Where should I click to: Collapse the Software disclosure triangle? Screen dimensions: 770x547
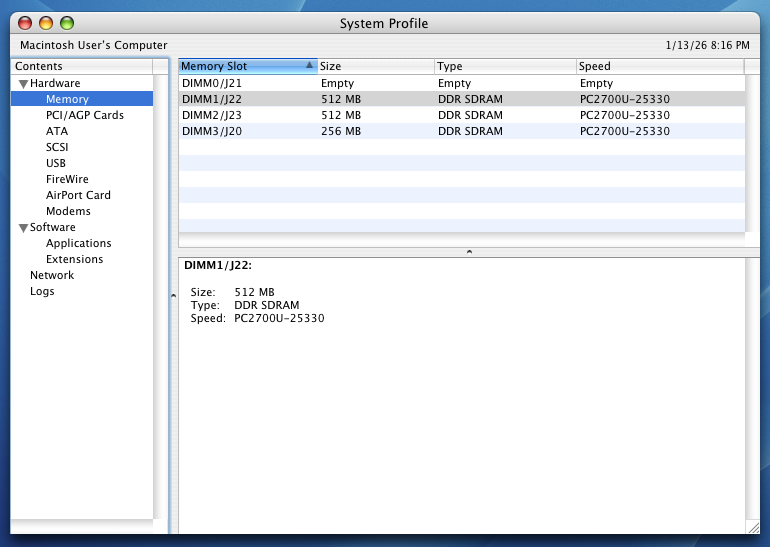[23, 228]
